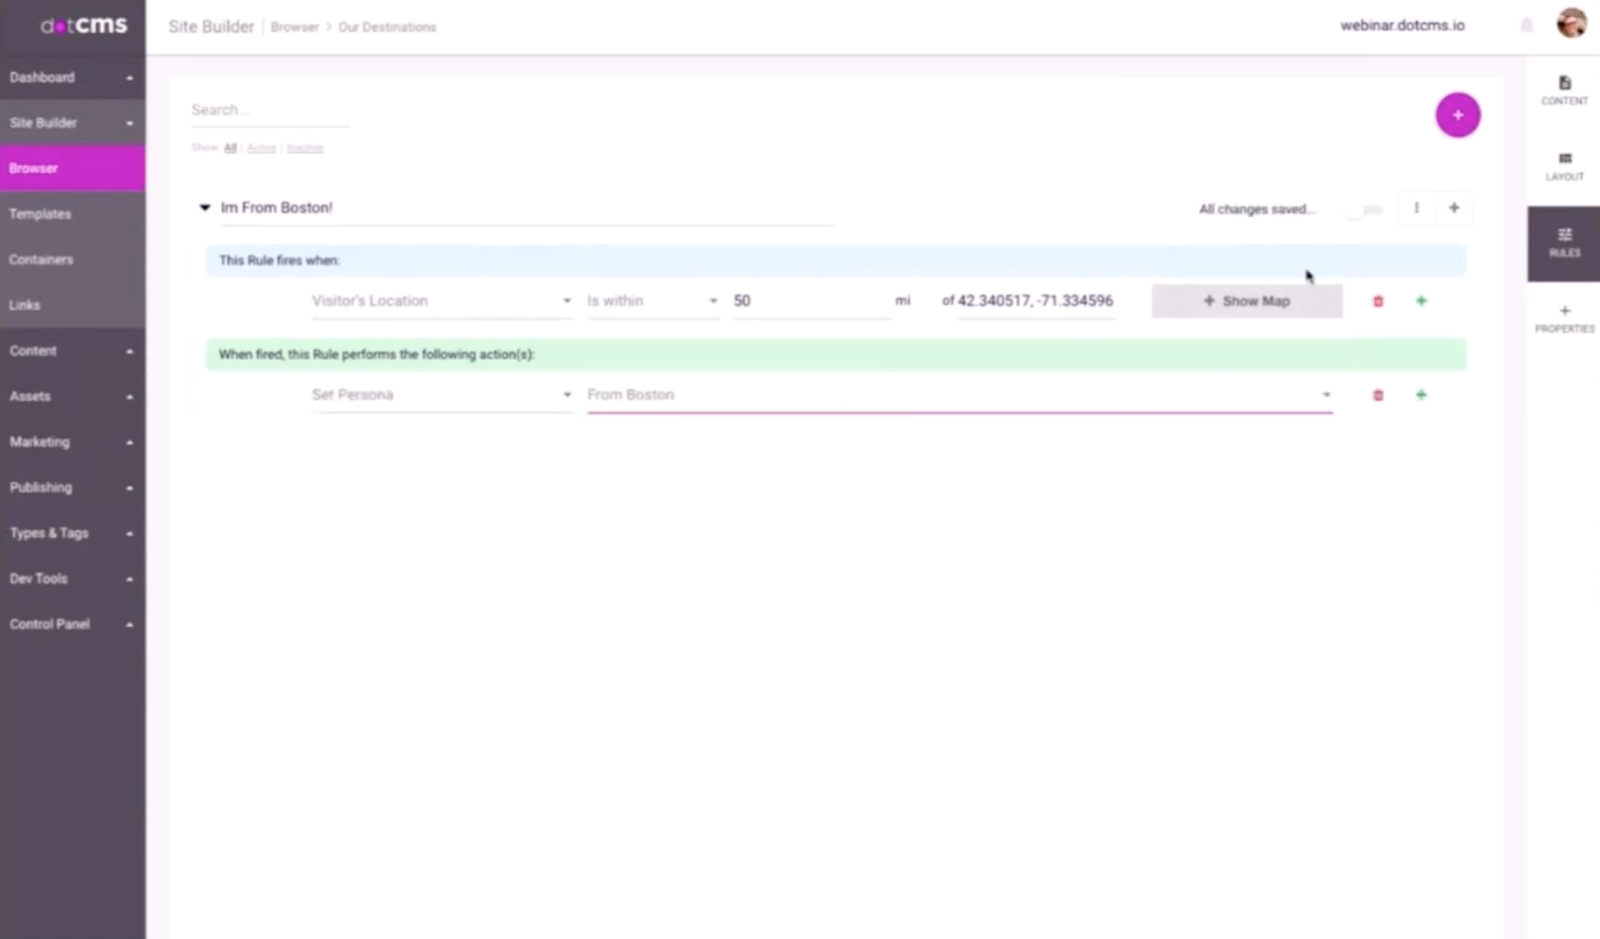Add another action with green plus
1600x939 pixels.
1421,395
